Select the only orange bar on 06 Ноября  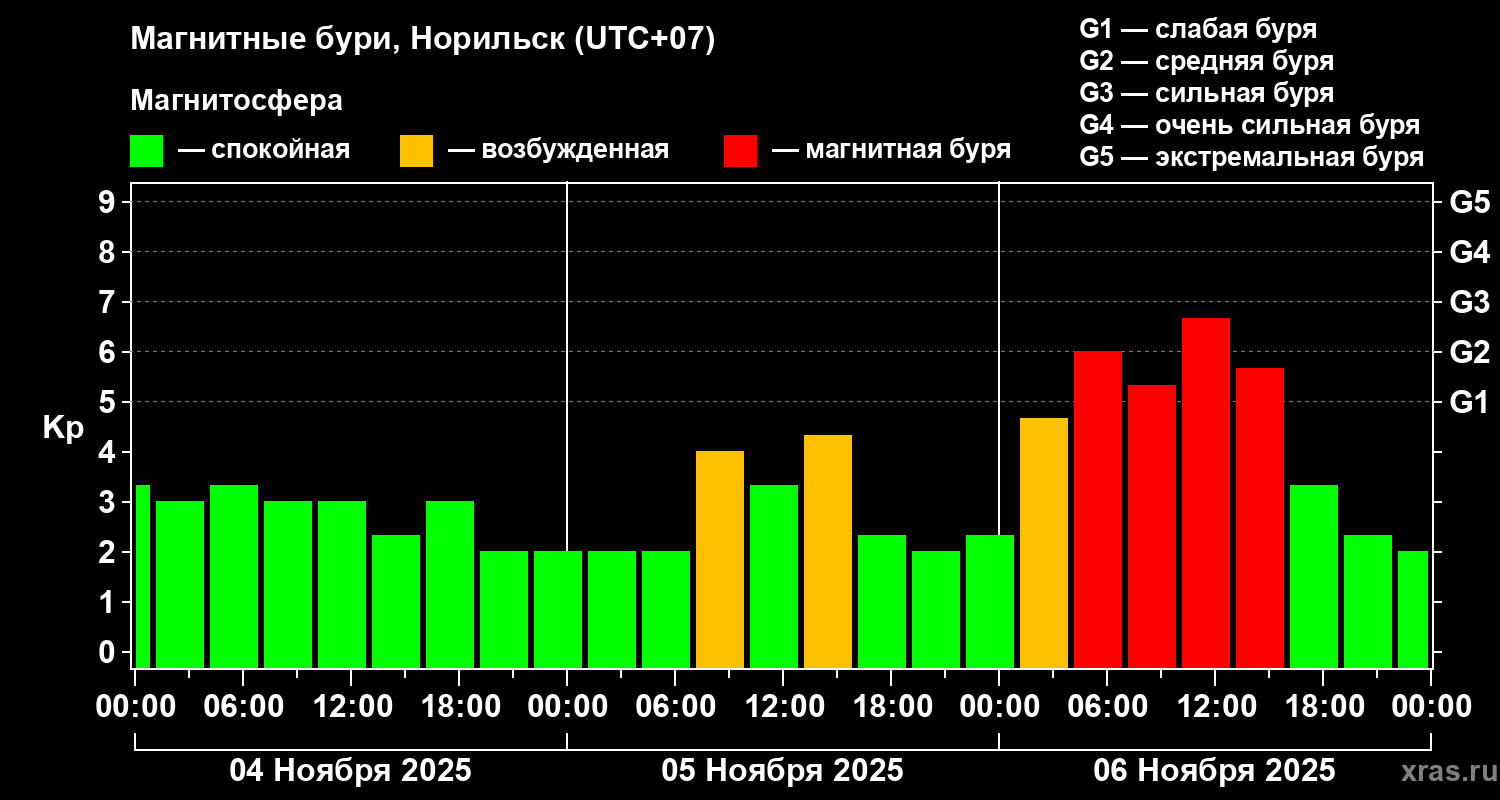click(1044, 543)
